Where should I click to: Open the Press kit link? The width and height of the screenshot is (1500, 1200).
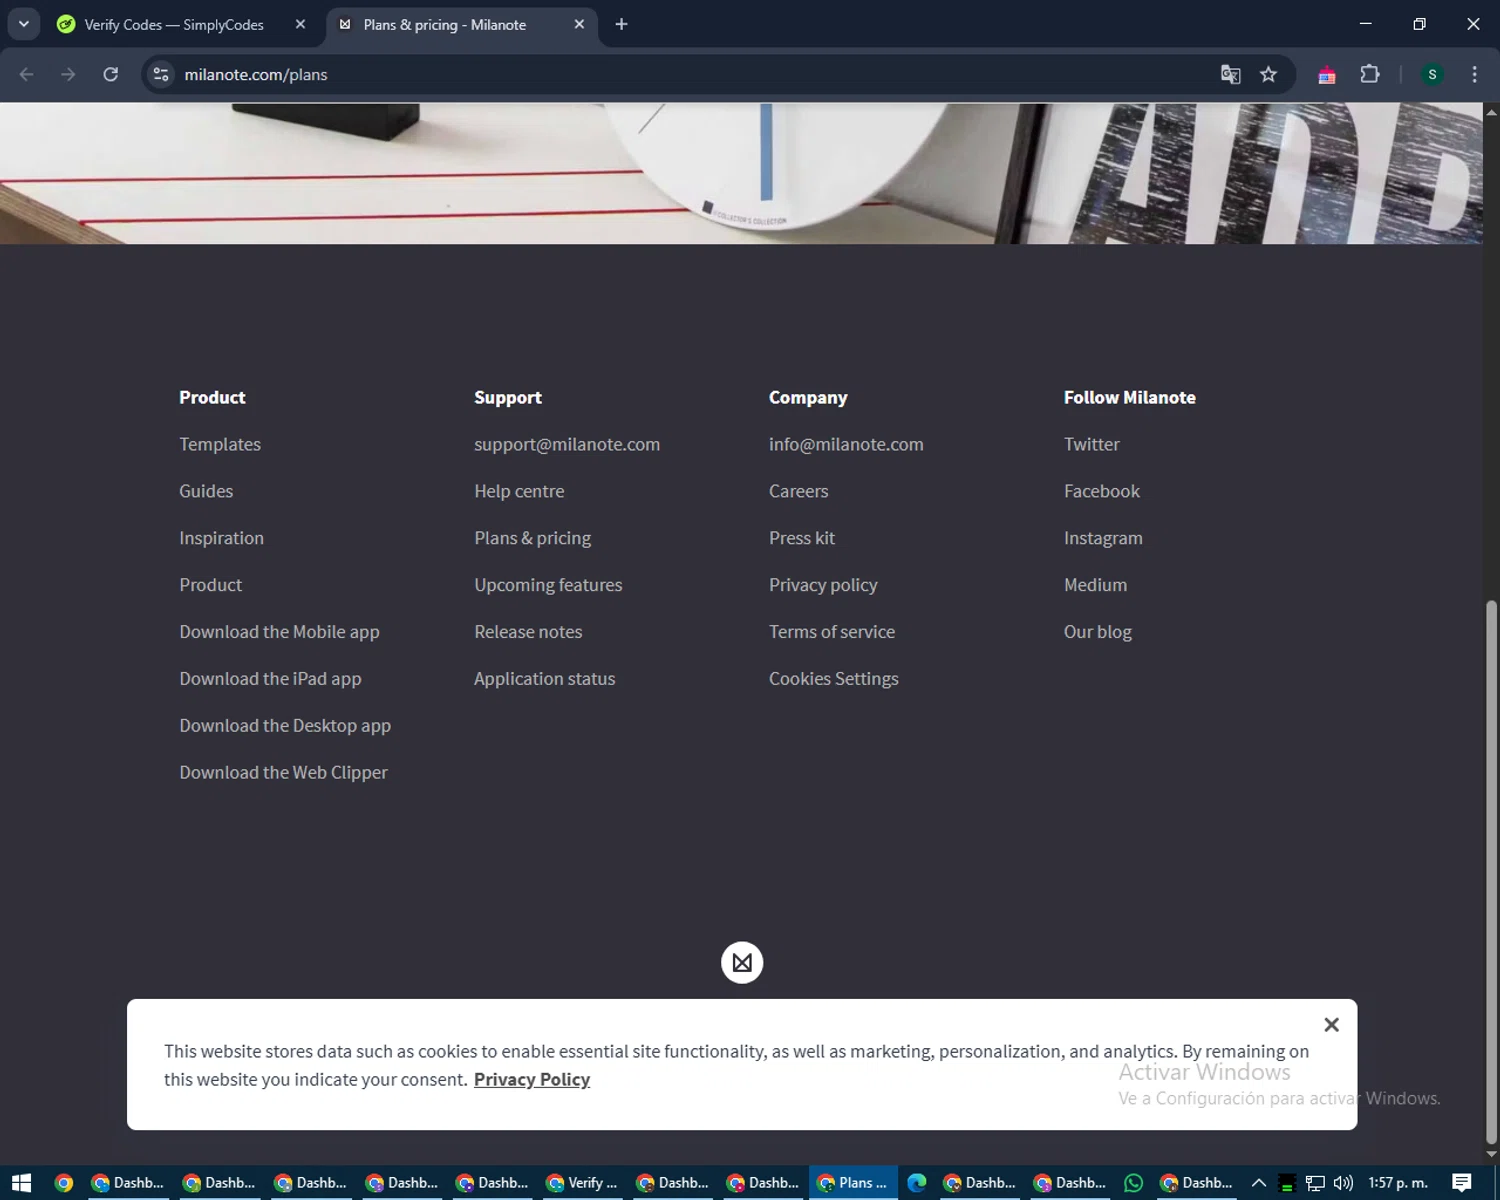[x=802, y=538]
